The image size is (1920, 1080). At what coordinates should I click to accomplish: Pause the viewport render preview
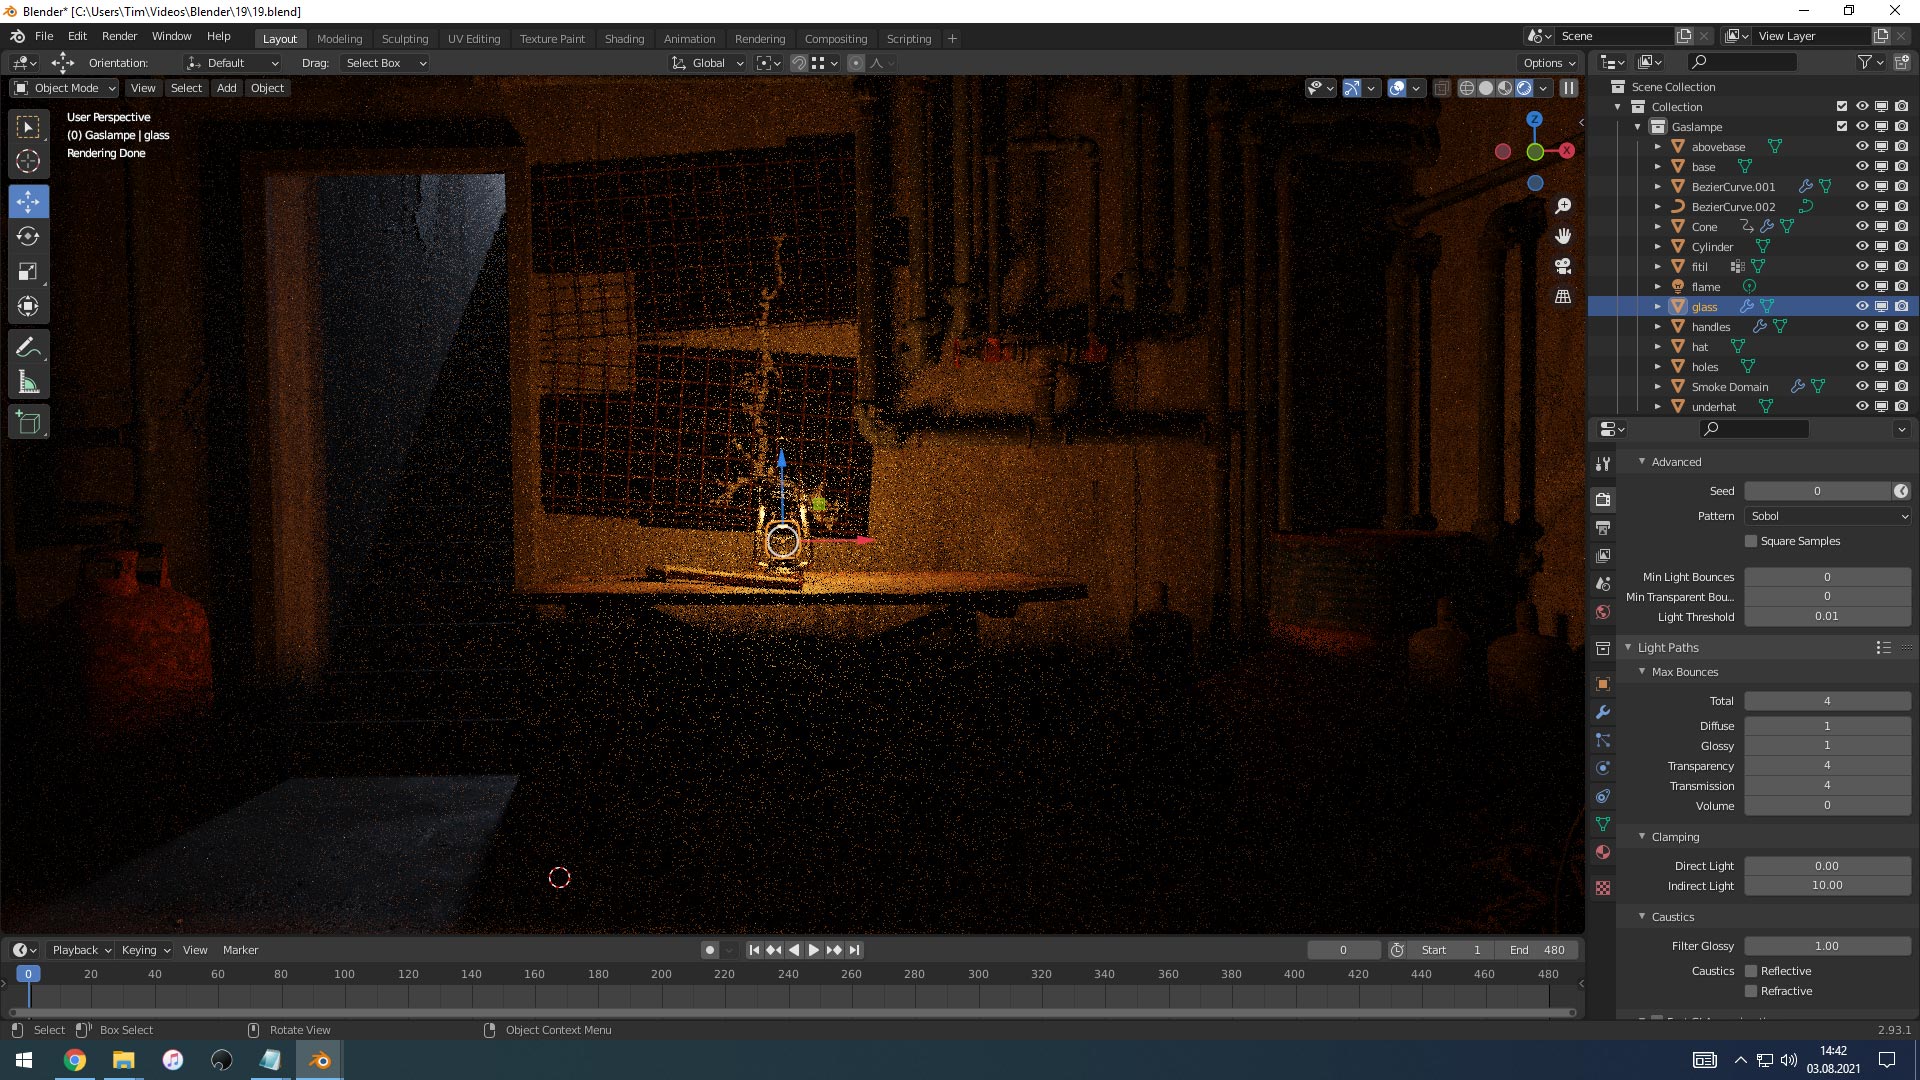click(x=1569, y=88)
